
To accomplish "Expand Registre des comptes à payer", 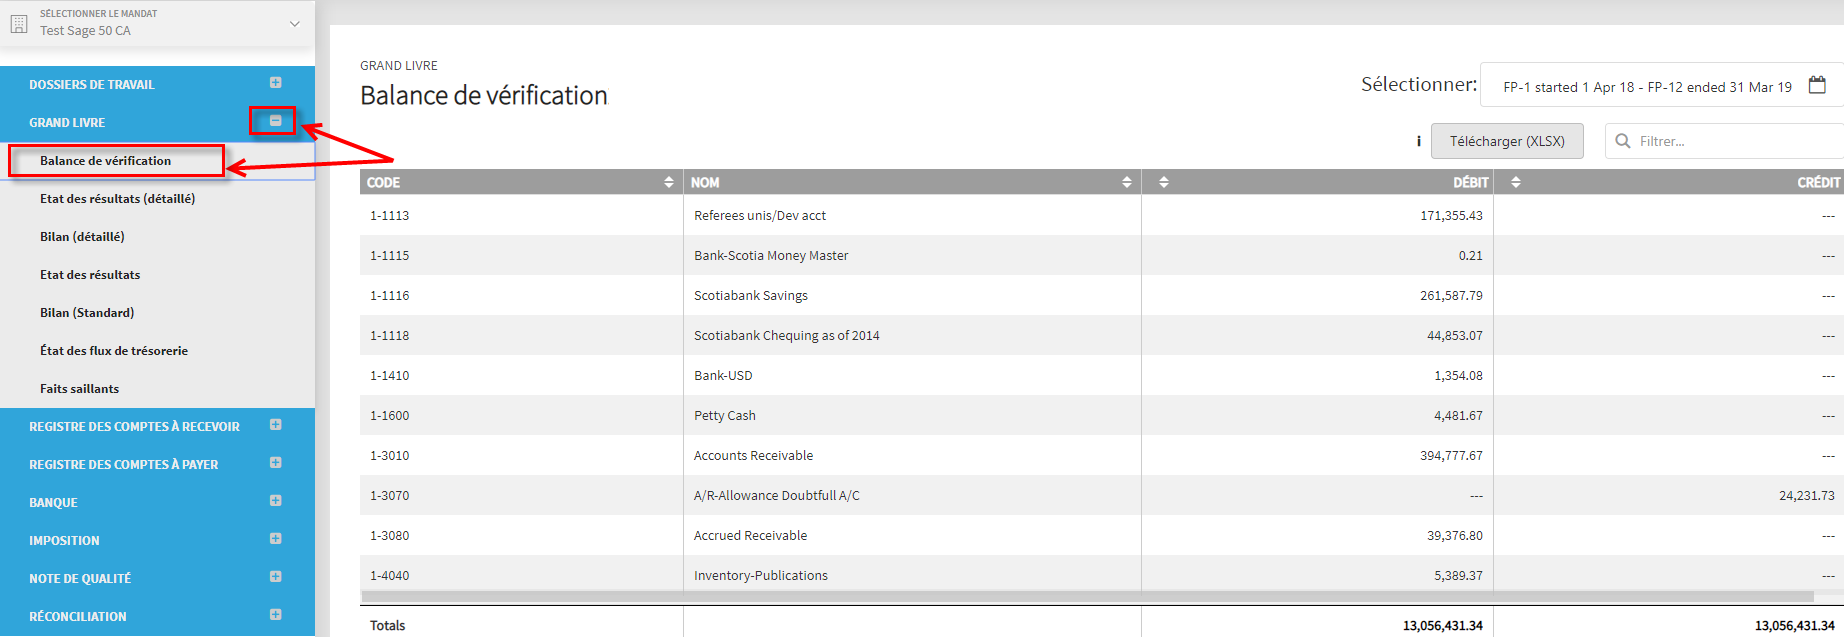I will pyautogui.click(x=276, y=463).
